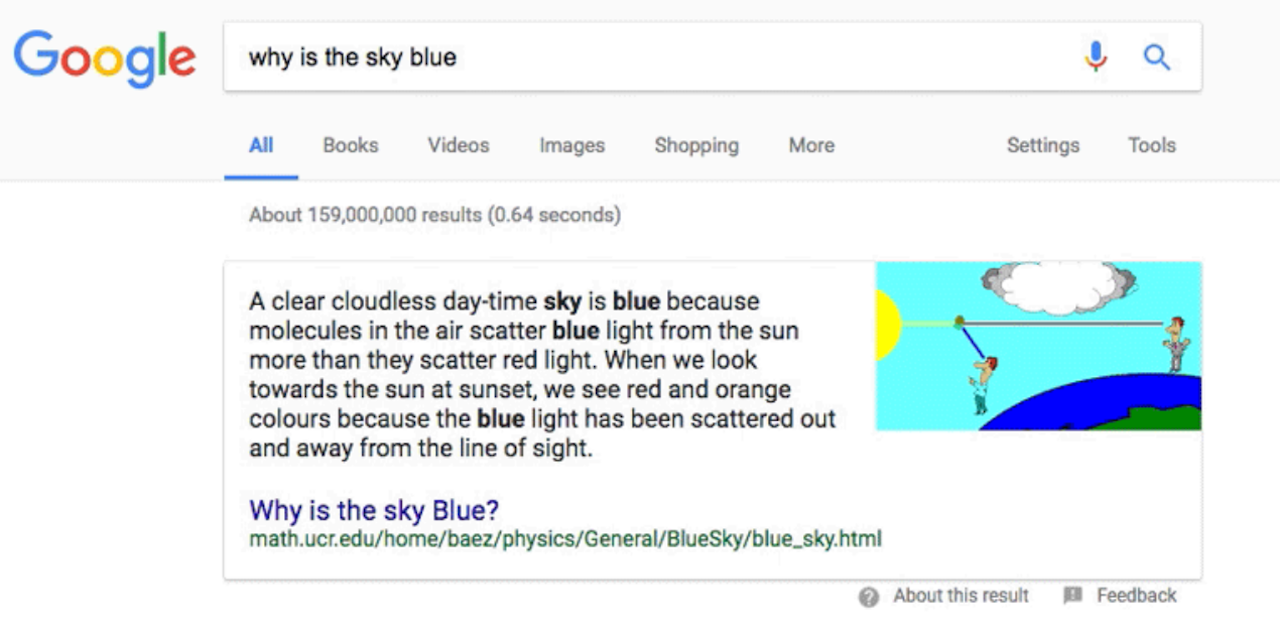Image resolution: width=1280 pixels, height=633 pixels.
Task: Click the Feedback speech bubble icon
Action: click(1072, 595)
